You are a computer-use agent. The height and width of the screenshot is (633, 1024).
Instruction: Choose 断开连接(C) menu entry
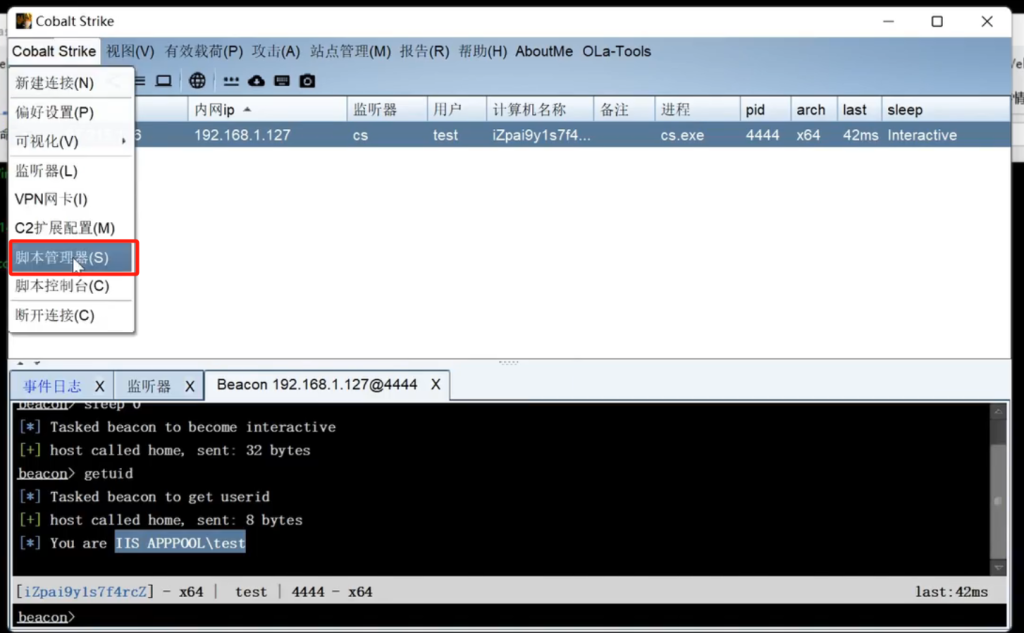coord(72,316)
